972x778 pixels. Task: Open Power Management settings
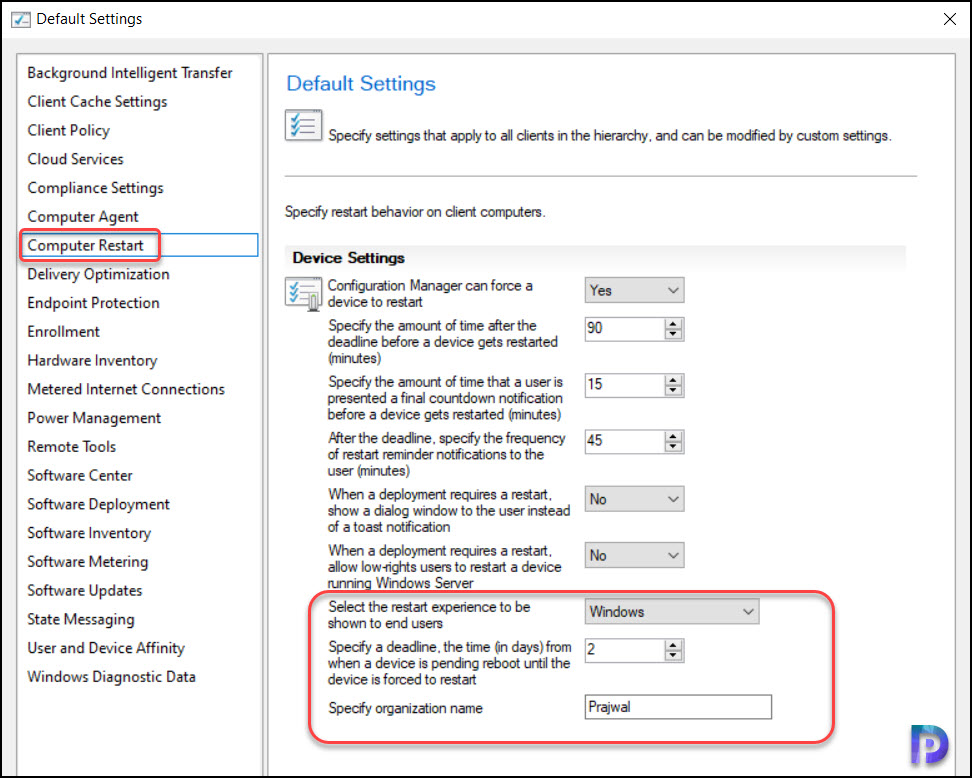coord(94,418)
